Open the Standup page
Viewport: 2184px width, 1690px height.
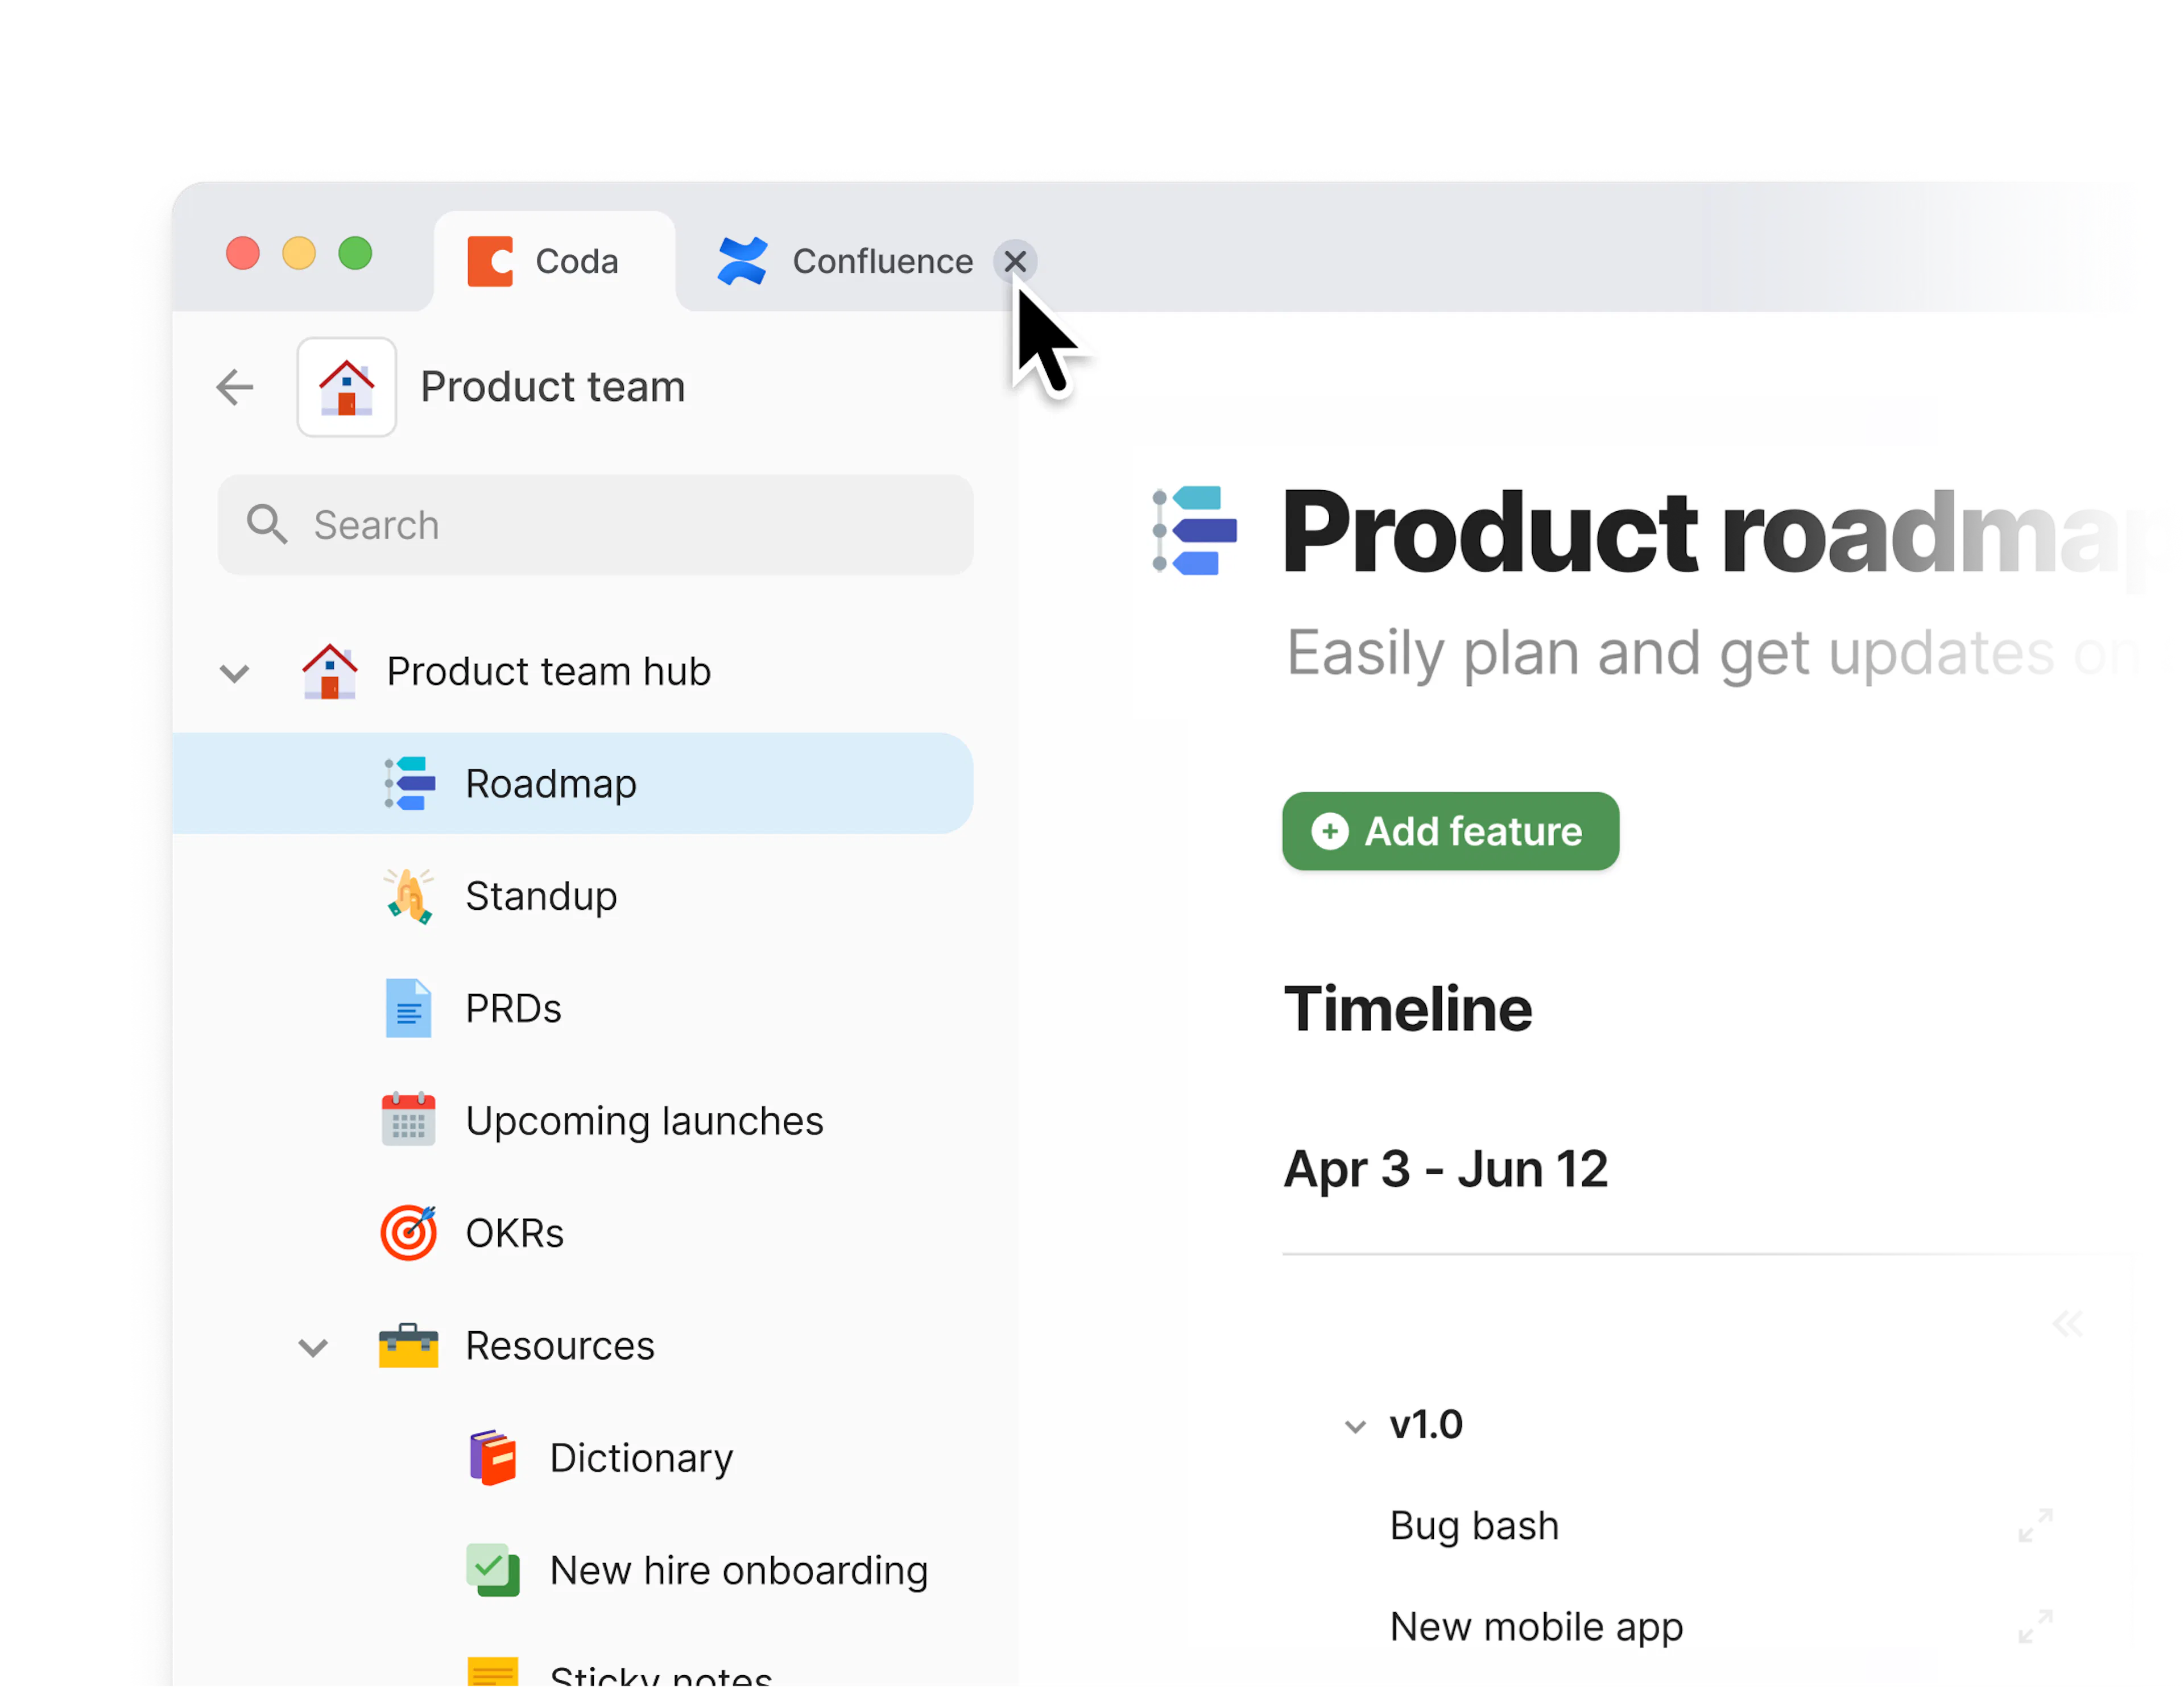coord(541,896)
